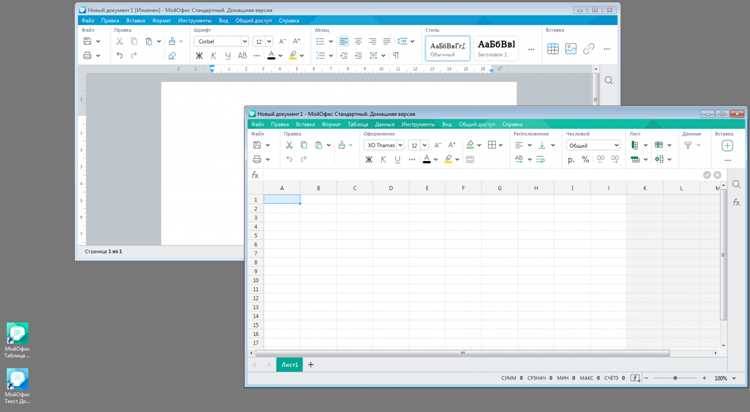
Task: Click pilcrow nonprinting characters icon in text editor
Action: [x=396, y=56]
